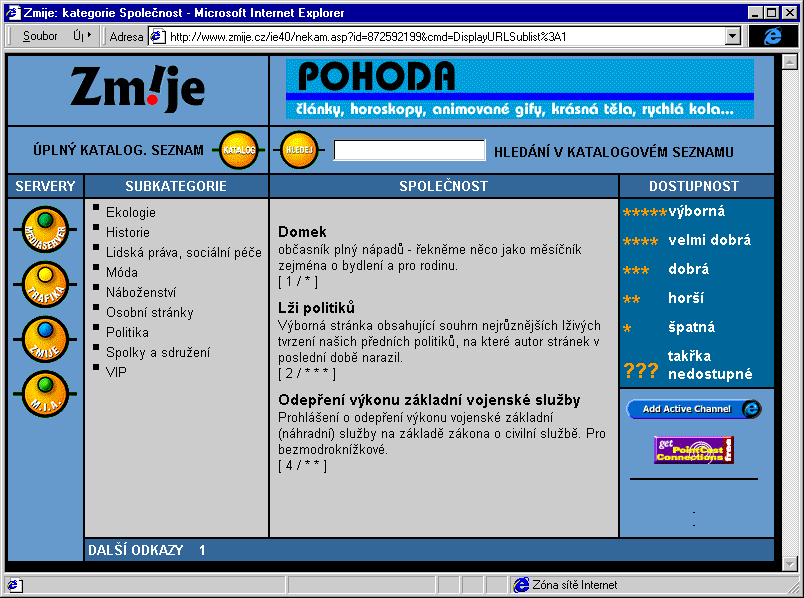Click the POHODA banner advertisement
Screen dimensions: 804x598
[x=519, y=89]
